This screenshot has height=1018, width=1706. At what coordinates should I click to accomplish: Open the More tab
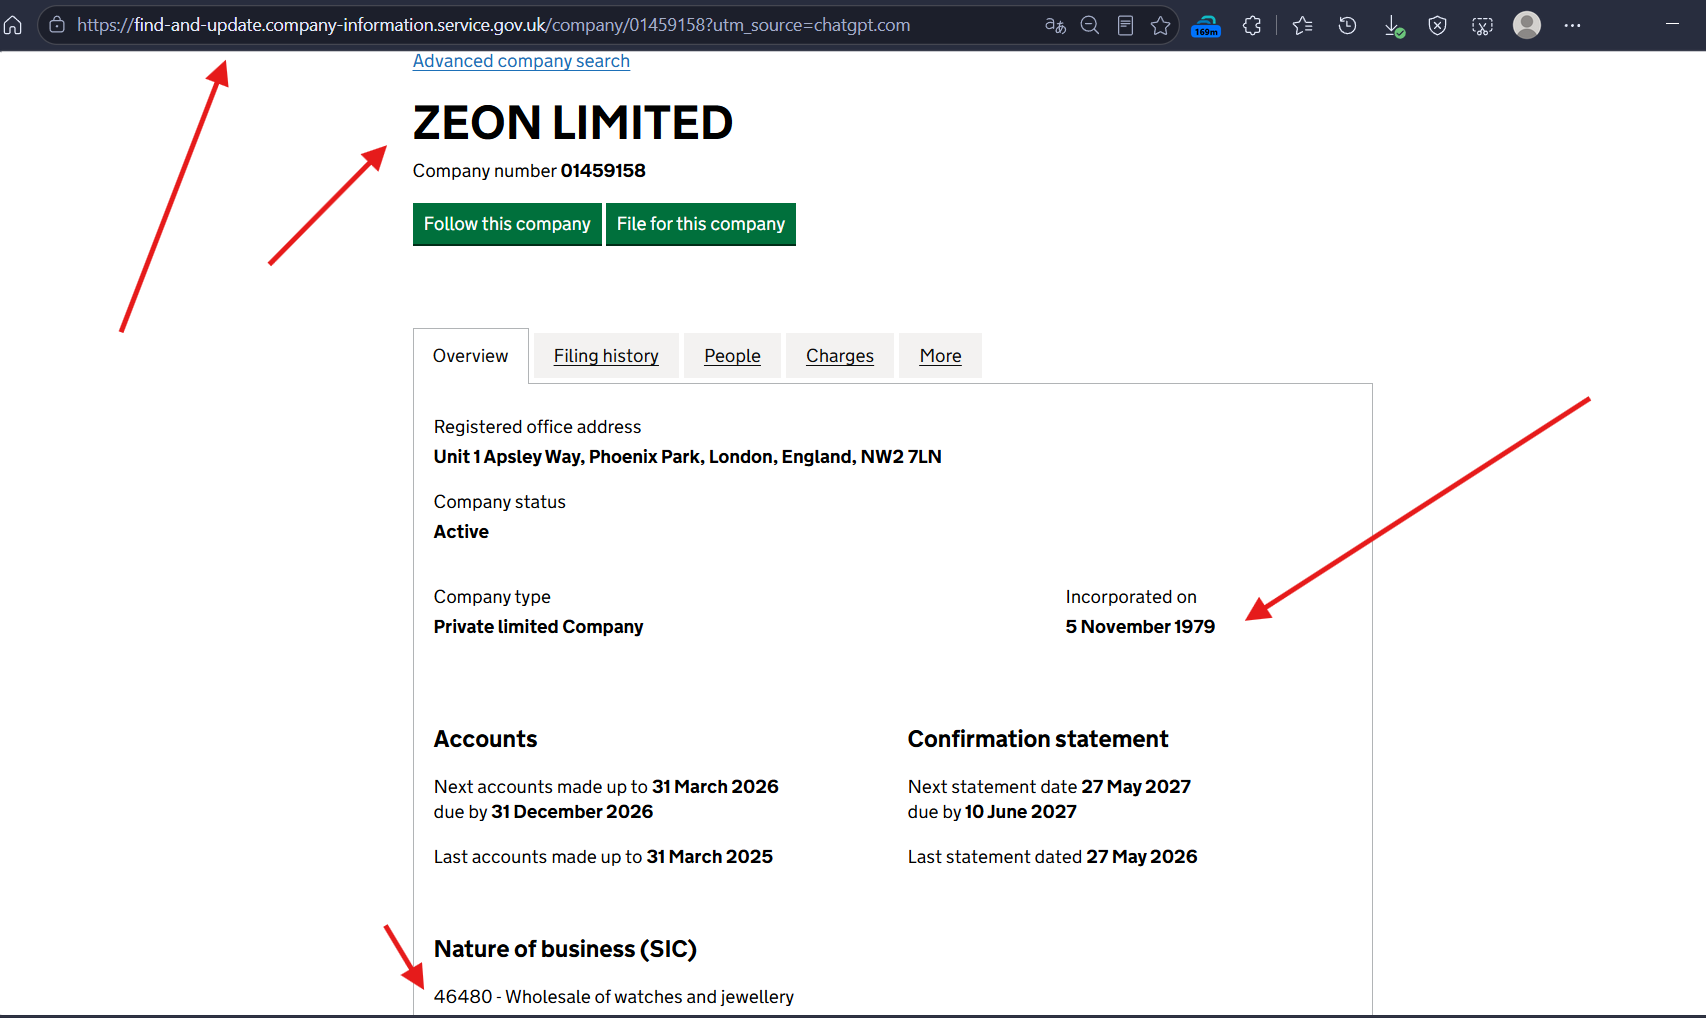pos(940,356)
